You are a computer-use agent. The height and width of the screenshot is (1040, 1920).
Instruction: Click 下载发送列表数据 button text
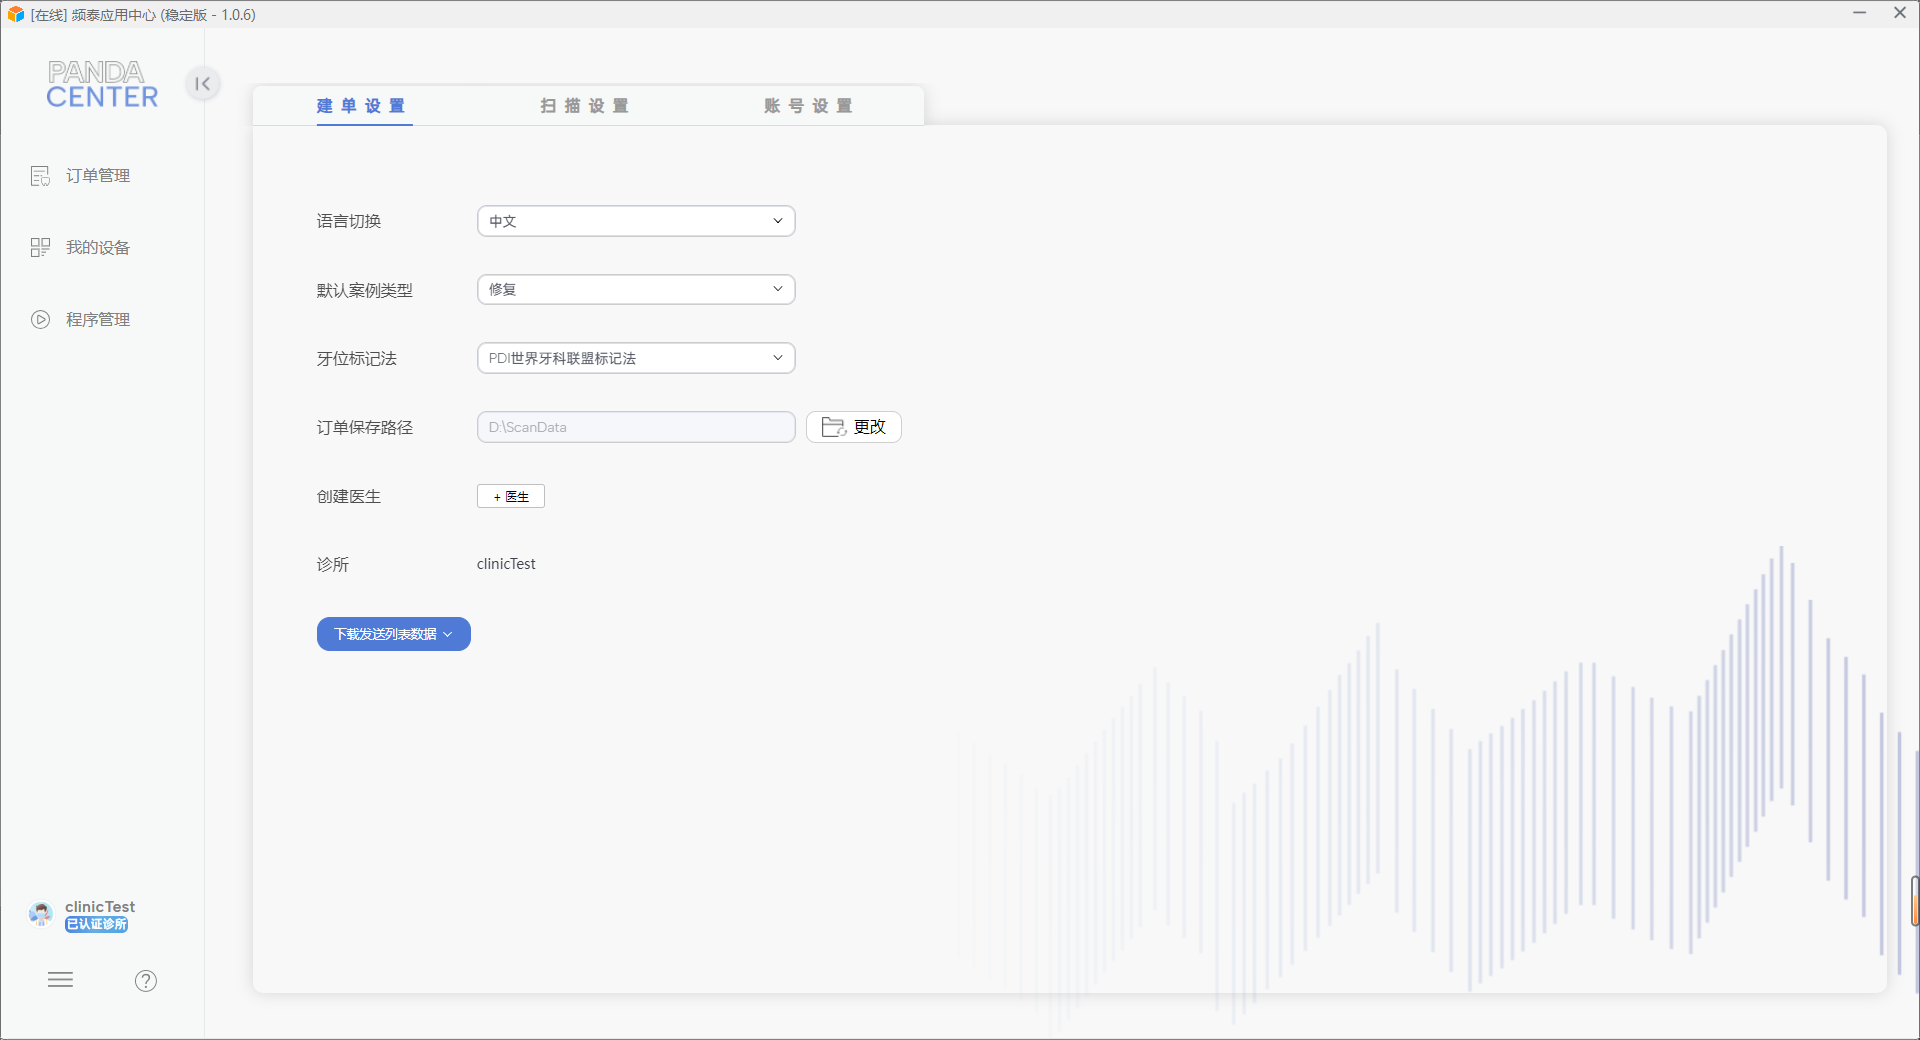point(385,635)
